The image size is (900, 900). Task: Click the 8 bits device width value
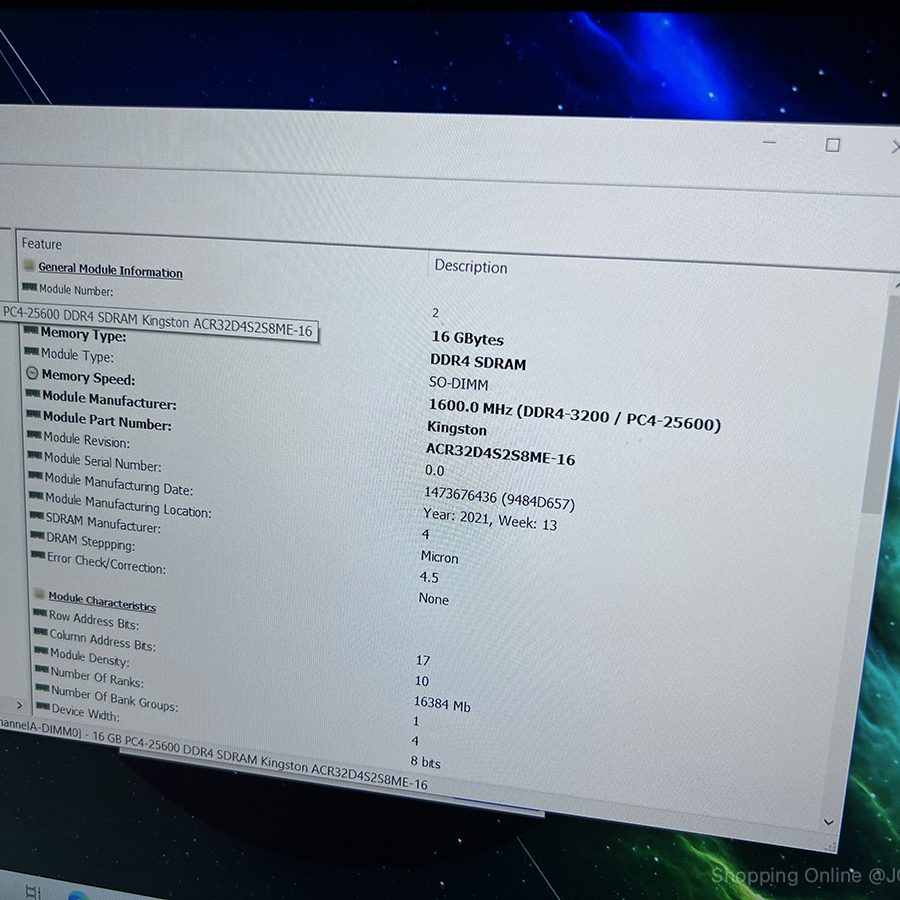425,762
